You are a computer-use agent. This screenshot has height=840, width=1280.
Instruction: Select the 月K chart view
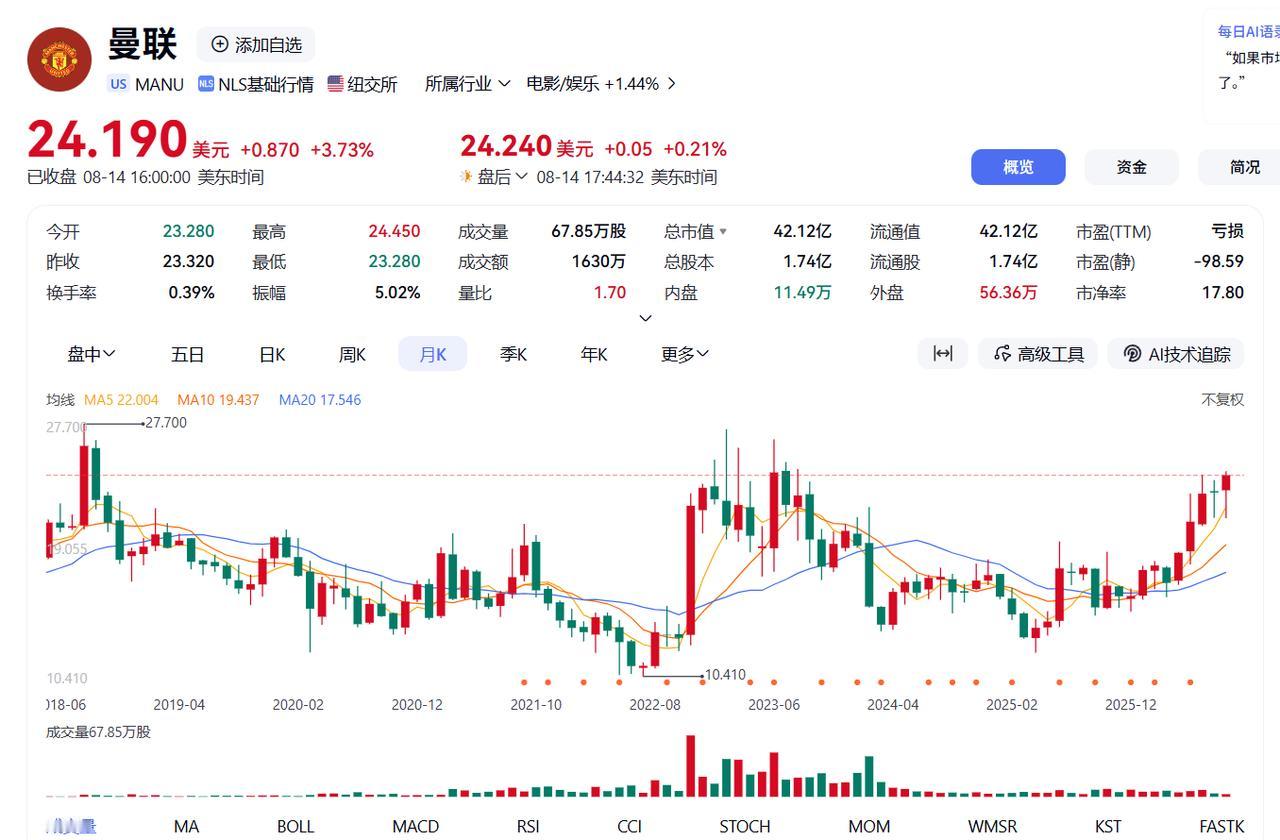[x=432, y=354]
